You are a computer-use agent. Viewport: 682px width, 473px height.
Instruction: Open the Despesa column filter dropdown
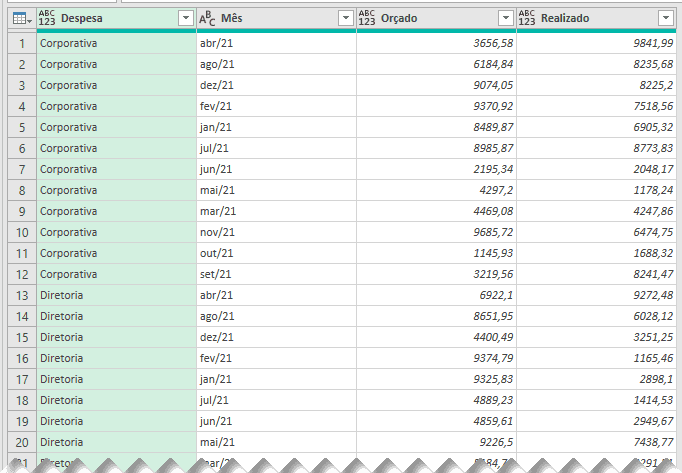[x=185, y=18]
